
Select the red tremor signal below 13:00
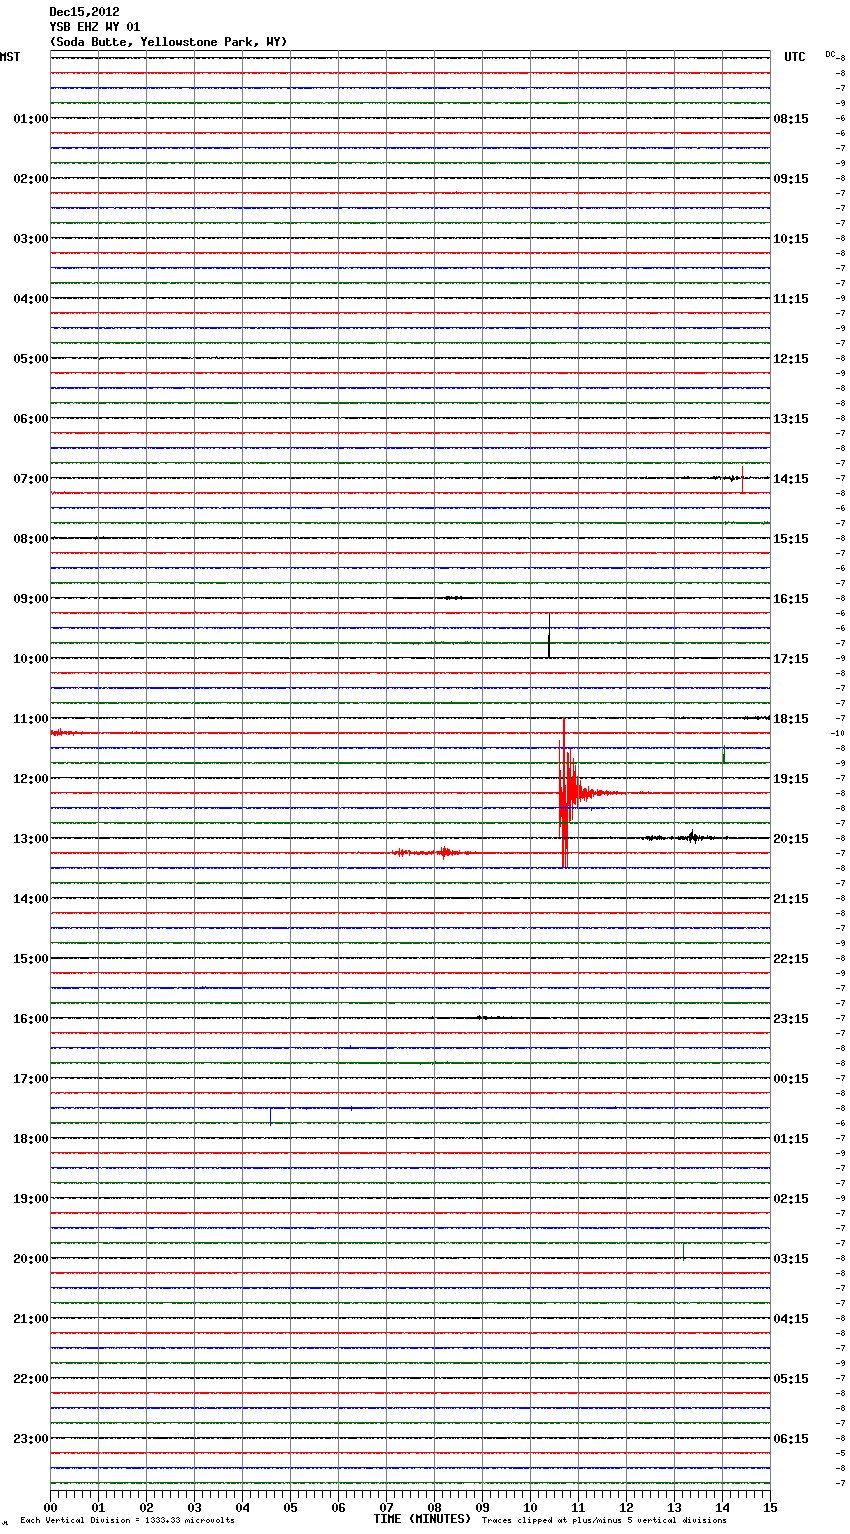pos(433,853)
